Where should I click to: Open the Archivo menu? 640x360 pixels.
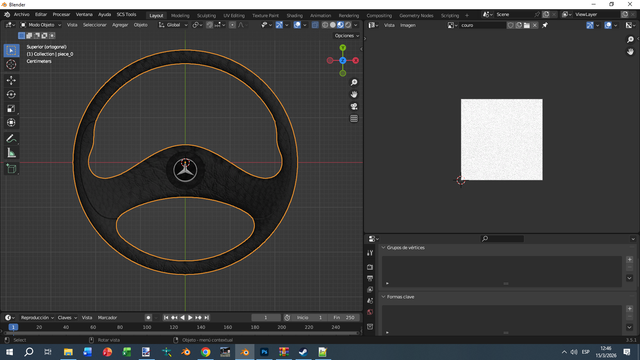point(22,15)
